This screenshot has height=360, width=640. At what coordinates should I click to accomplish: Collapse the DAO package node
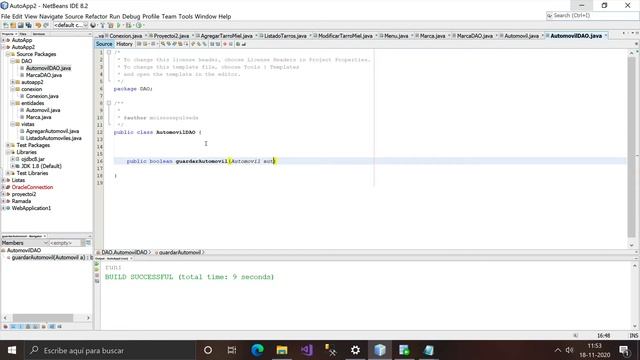(13, 61)
